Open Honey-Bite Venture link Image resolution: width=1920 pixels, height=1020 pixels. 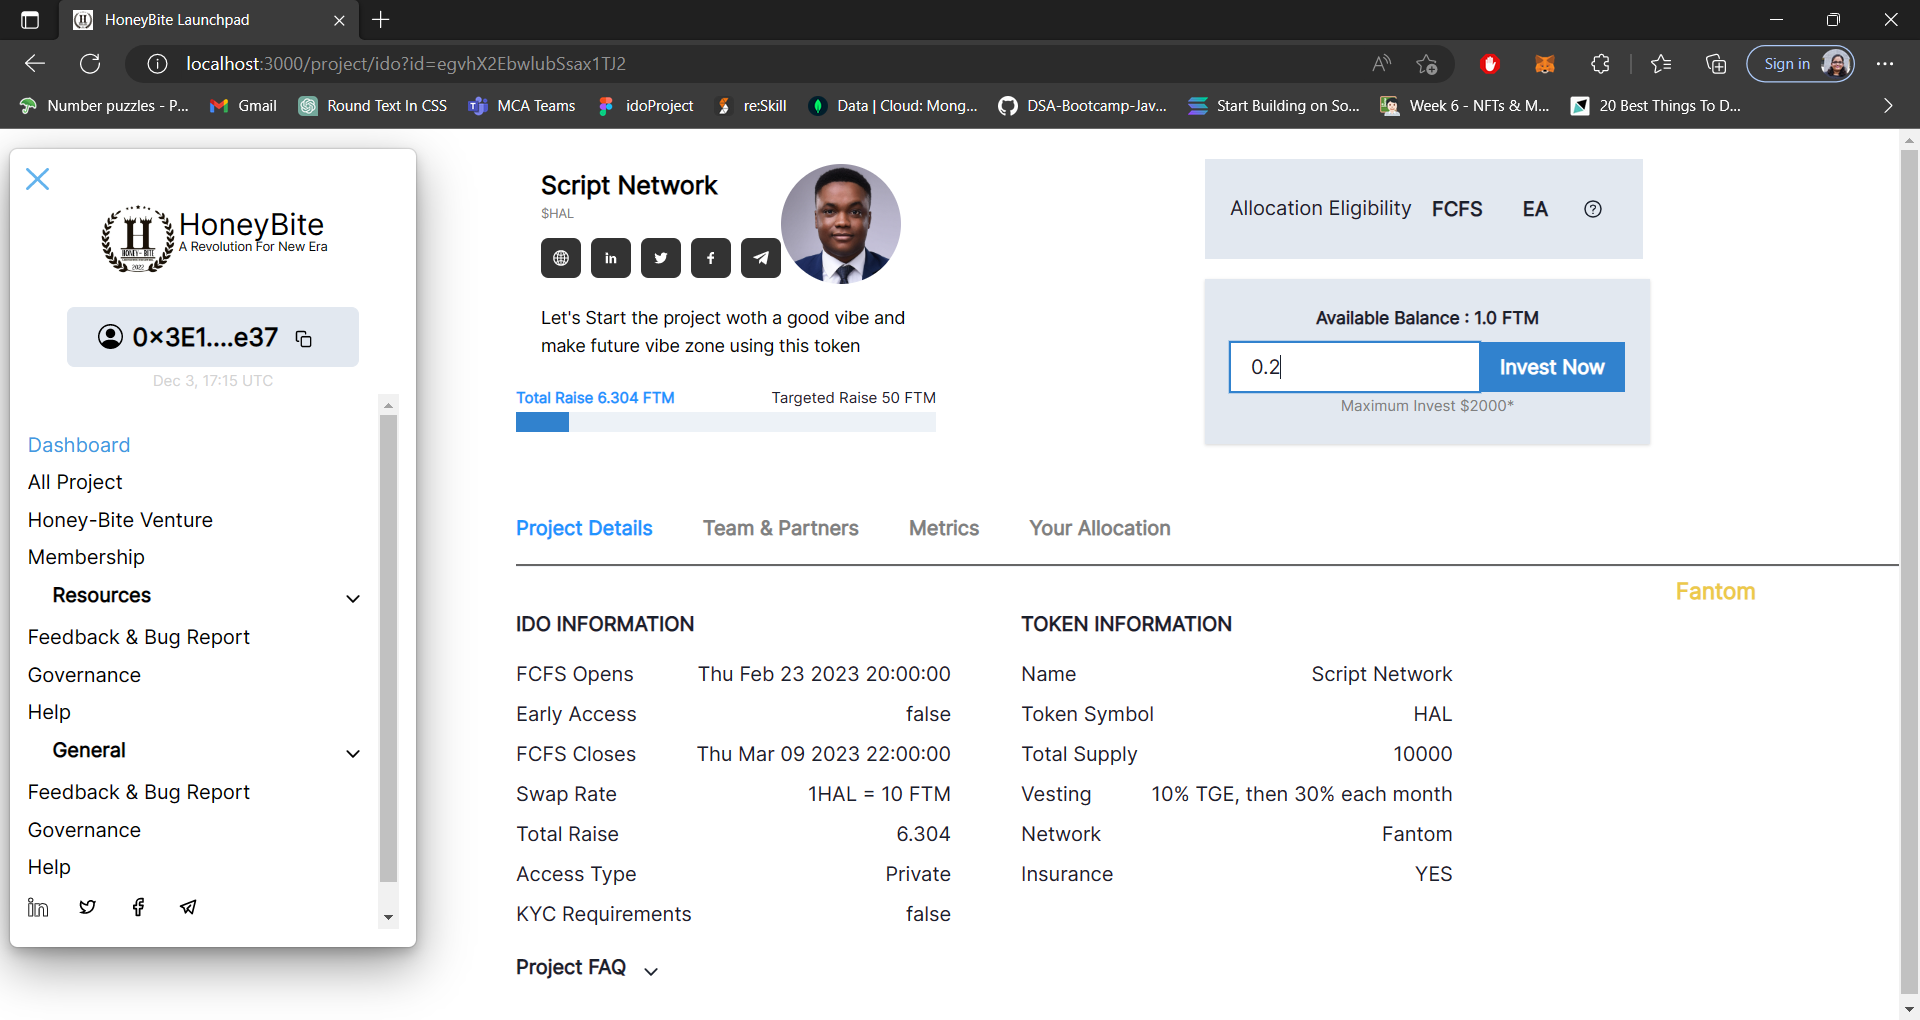[120, 520]
